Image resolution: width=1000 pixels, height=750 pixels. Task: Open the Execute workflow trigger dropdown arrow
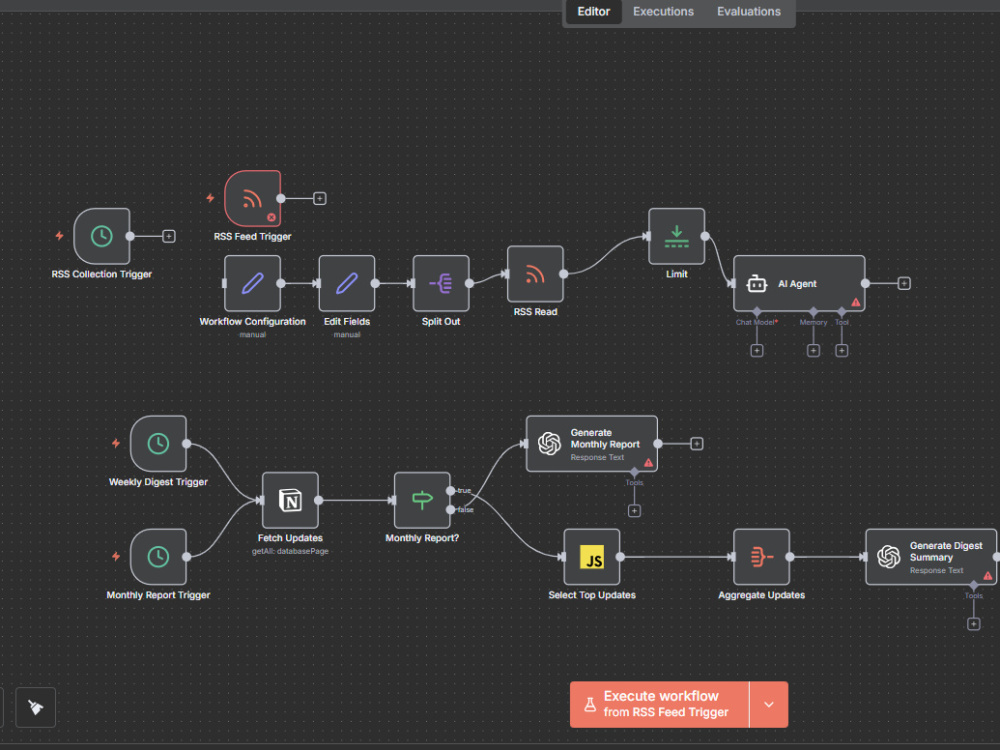769,704
